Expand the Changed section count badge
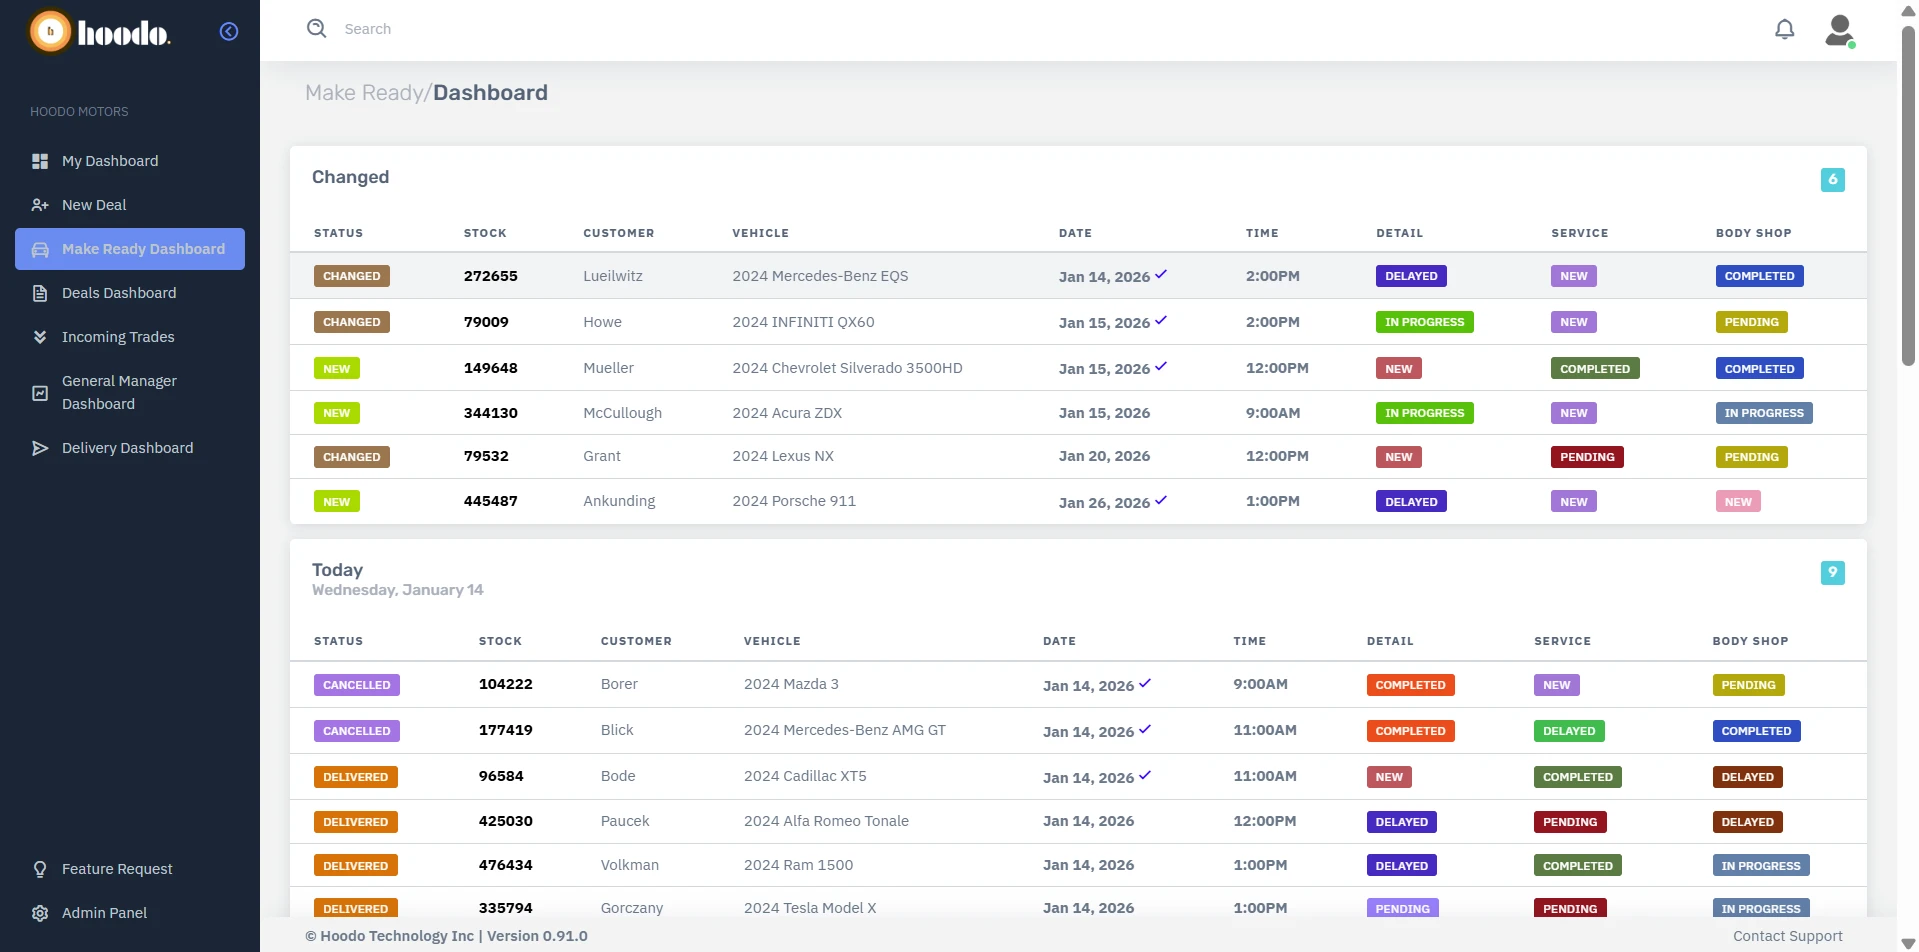 (1833, 179)
